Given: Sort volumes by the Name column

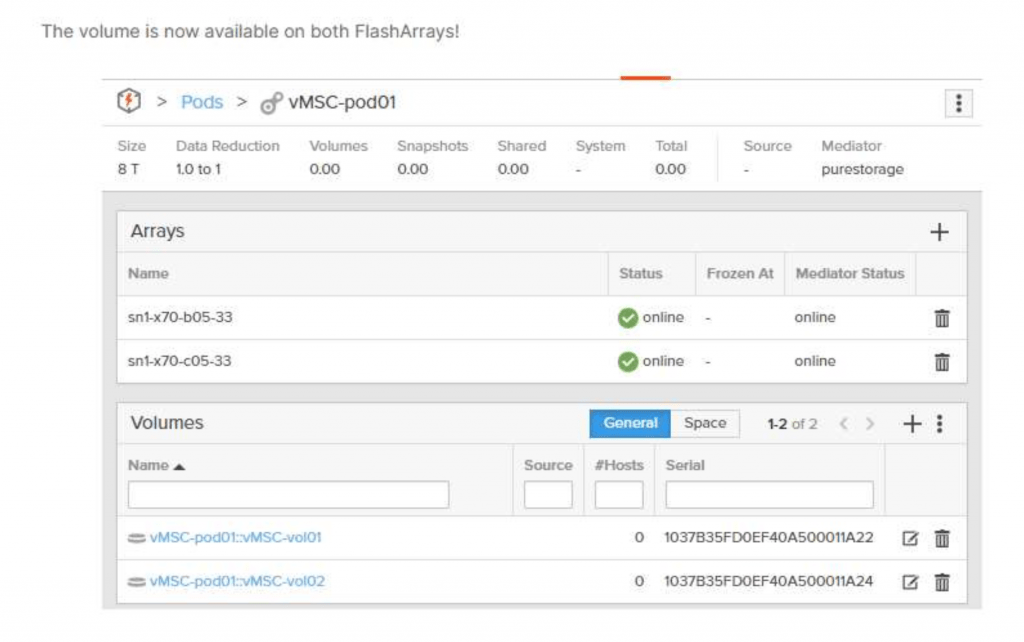Looking at the screenshot, I should coord(157,466).
